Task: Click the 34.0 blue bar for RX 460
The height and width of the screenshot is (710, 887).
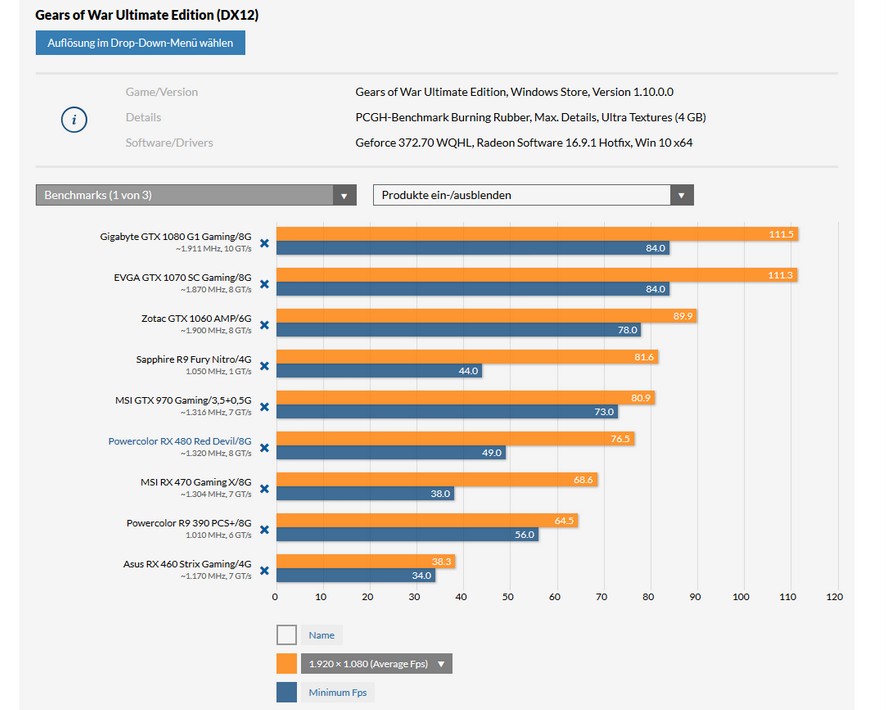Action: 356,575
